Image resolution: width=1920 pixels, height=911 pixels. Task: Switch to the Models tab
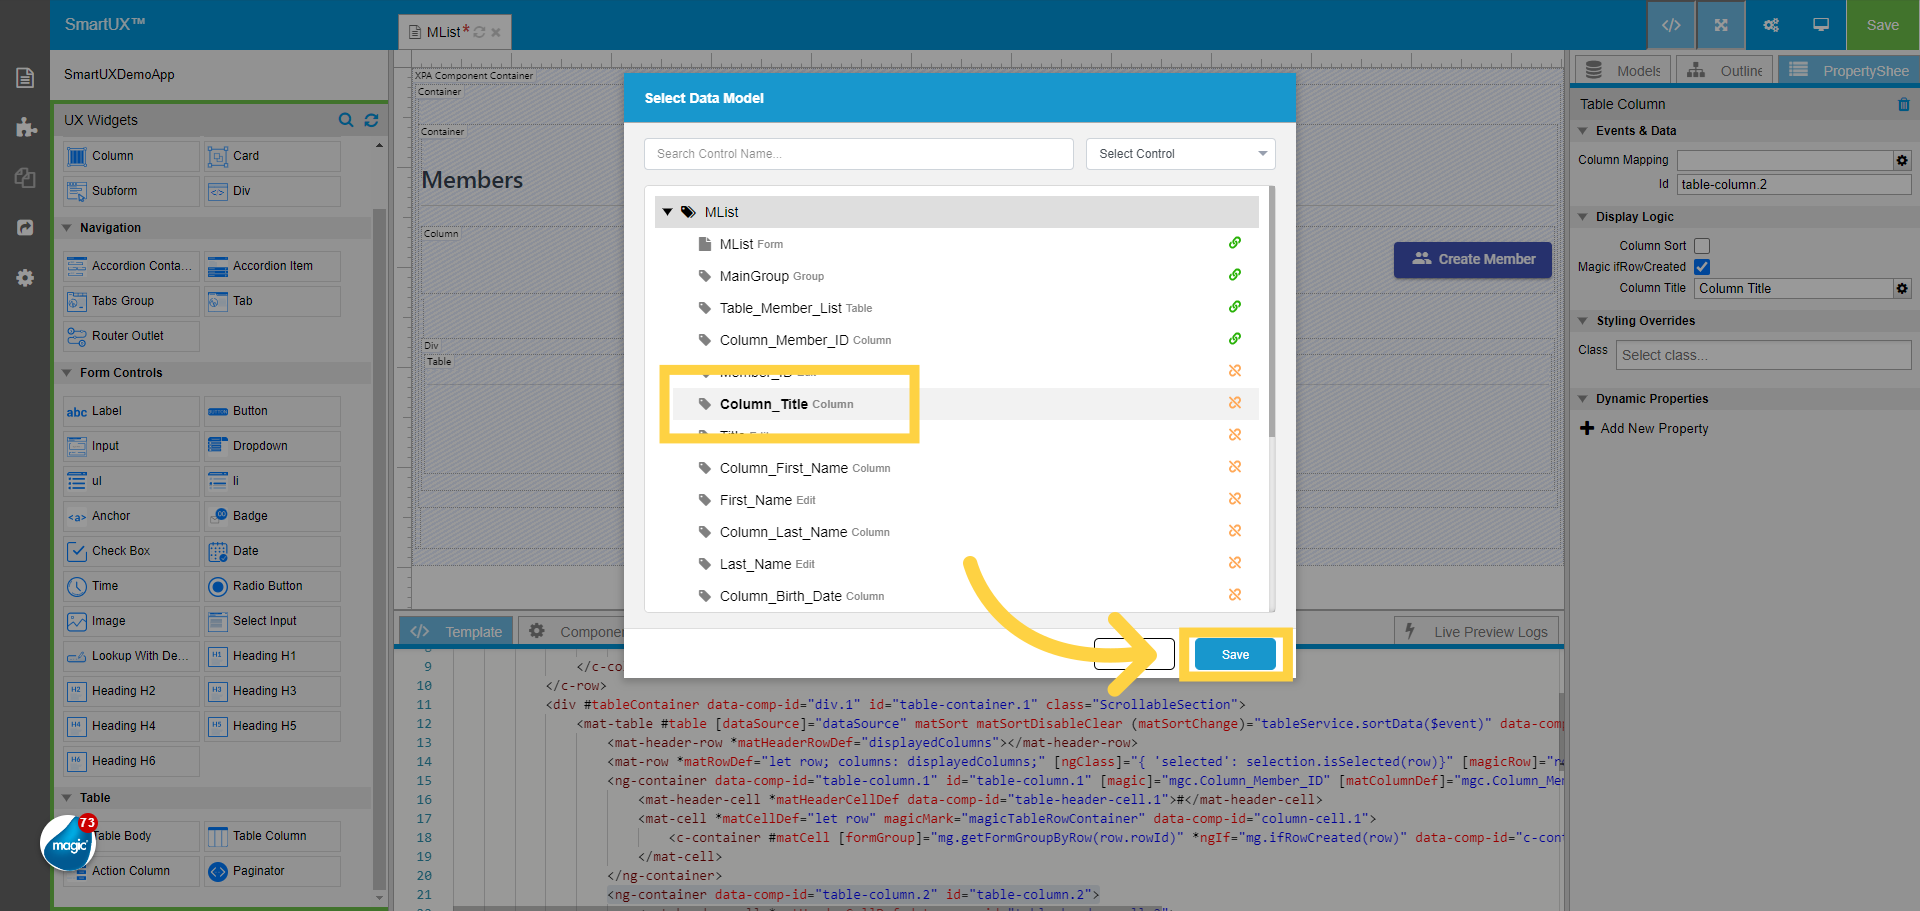click(1623, 71)
